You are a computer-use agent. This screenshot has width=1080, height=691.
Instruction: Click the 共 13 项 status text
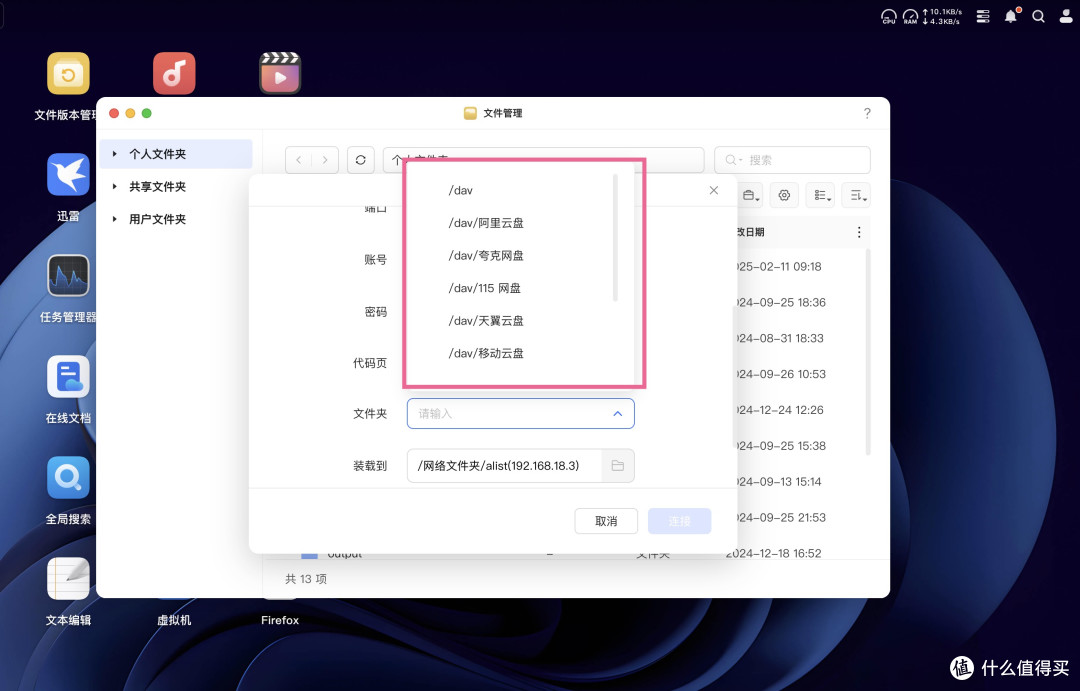306,579
